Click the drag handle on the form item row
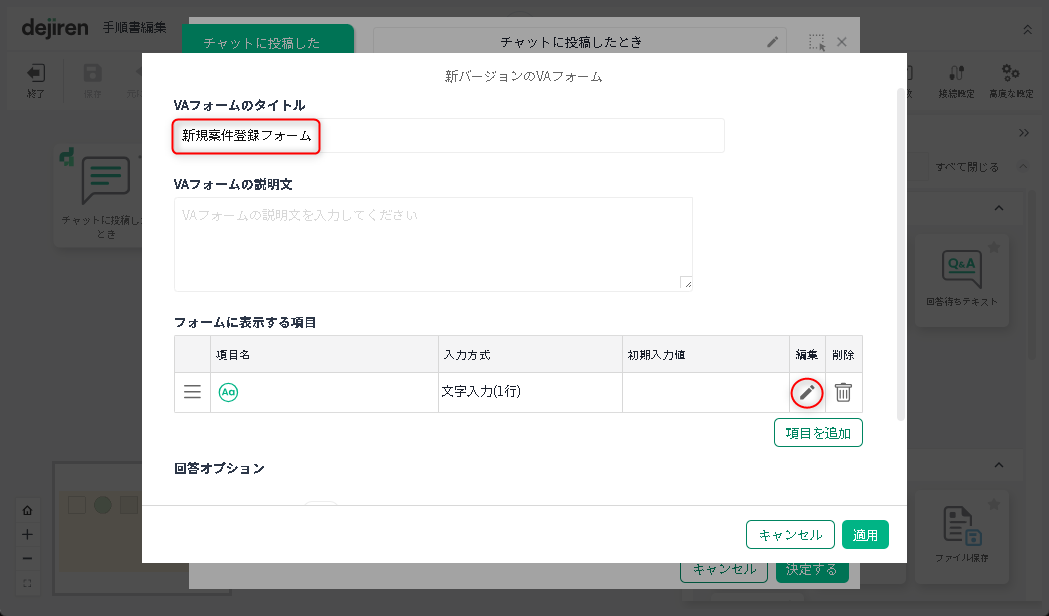Screen dimensions: 1049x616 [x=192, y=393]
